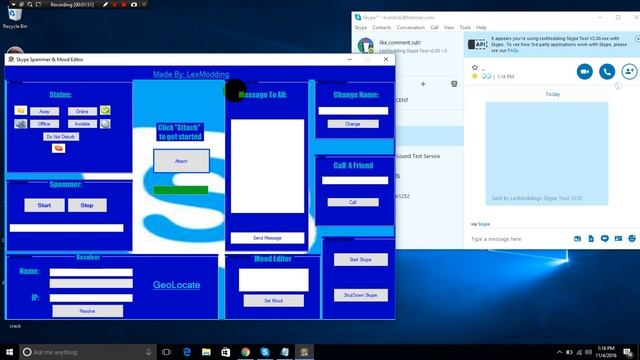Click the Call A Friend input field
Viewport: 640px width, 360px height.
pos(355,180)
